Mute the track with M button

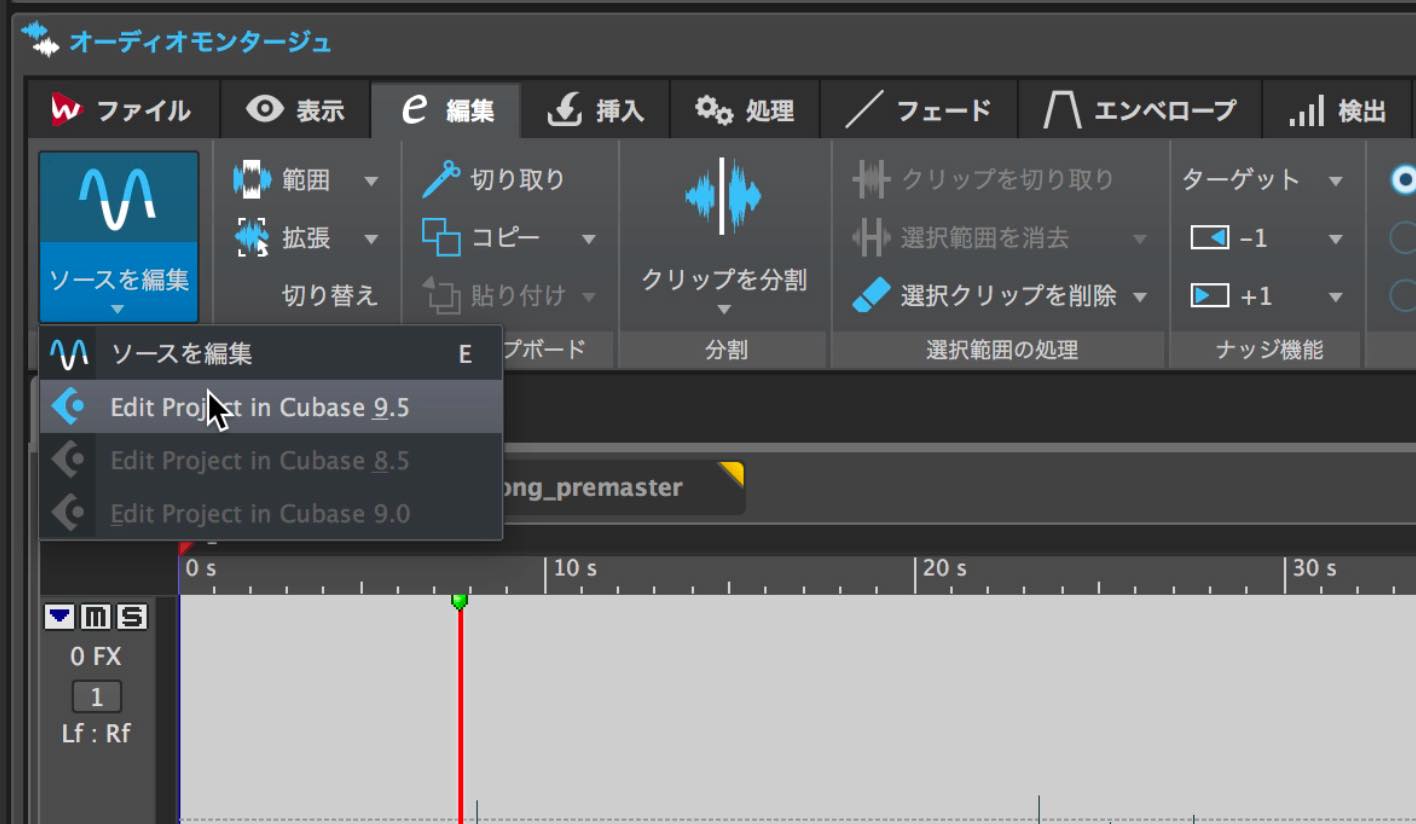tap(96, 617)
